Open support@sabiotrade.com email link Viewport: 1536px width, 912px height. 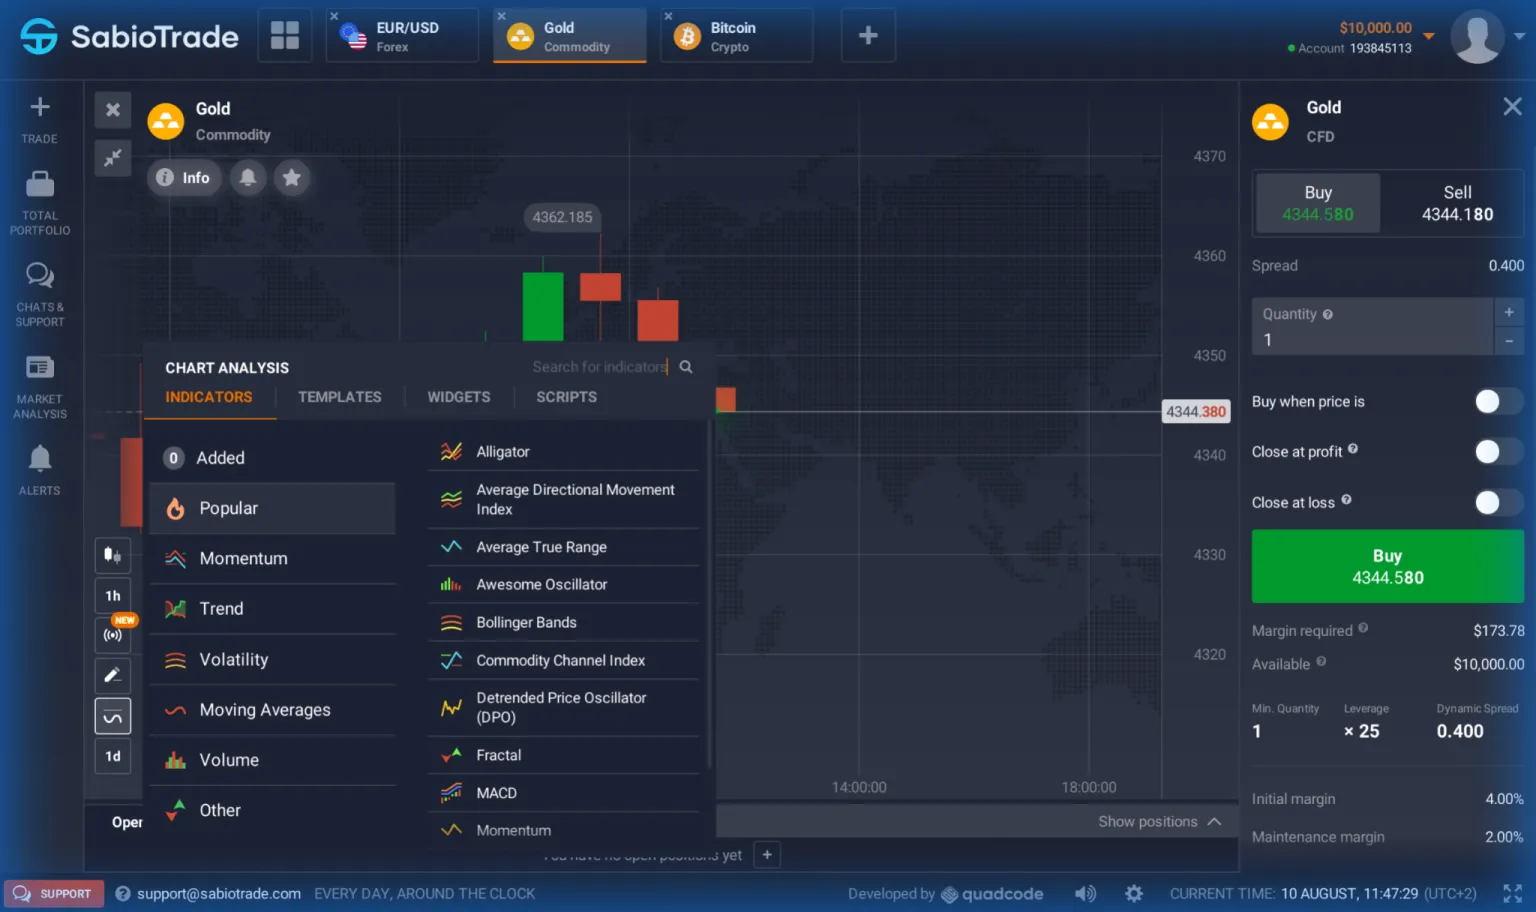pyautogui.click(x=218, y=893)
